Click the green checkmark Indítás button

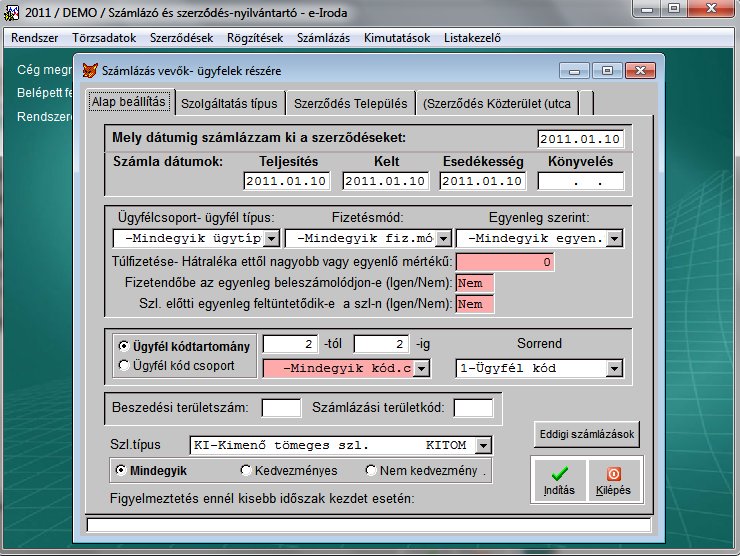point(559,479)
